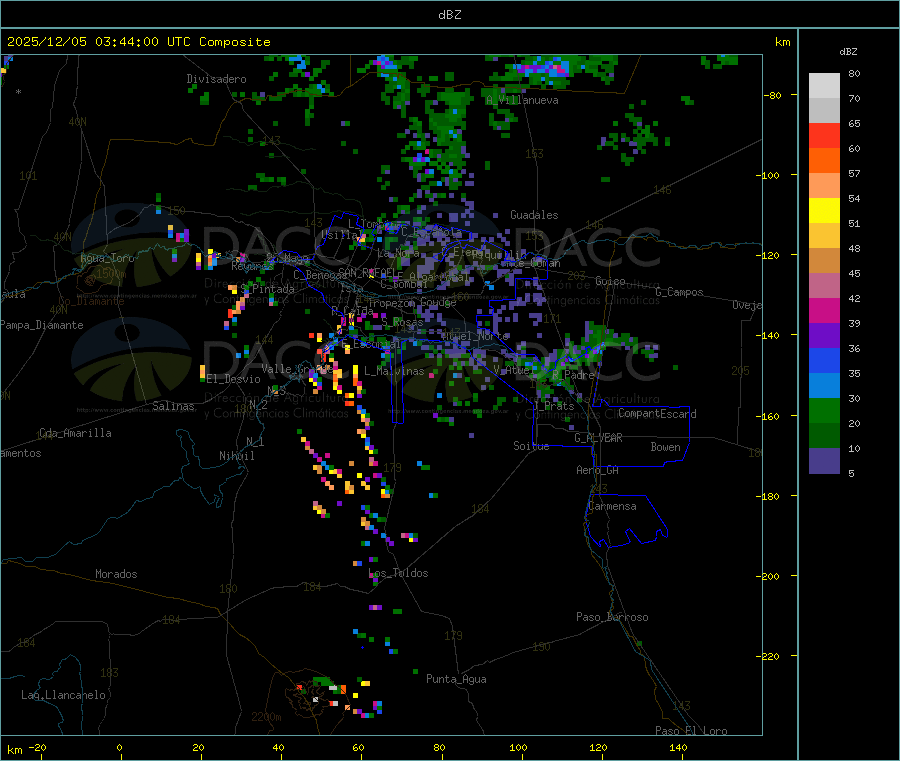Viewport: 900px width, 761px height.
Task: Click the 'A_Villanueva' map label
Action: click(x=522, y=100)
